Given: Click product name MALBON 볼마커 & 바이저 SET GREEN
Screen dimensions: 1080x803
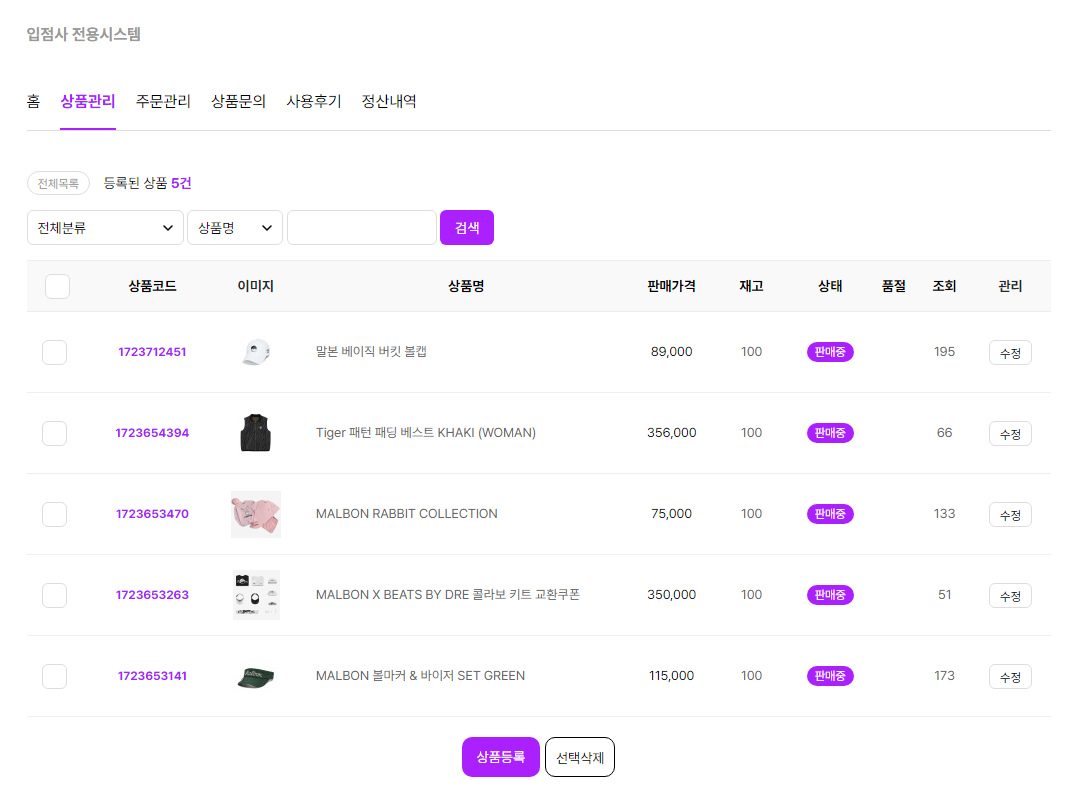Looking at the screenshot, I should pyautogui.click(x=420, y=676).
